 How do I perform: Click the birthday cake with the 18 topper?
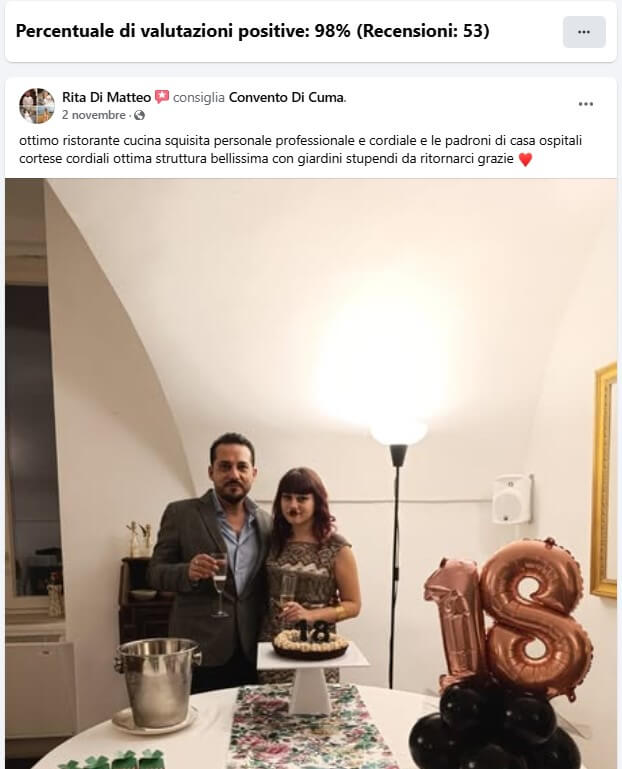tap(311, 640)
